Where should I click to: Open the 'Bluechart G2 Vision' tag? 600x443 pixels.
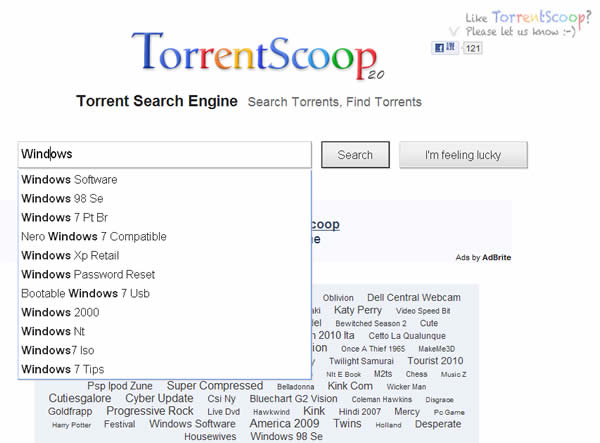click(293, 399)
